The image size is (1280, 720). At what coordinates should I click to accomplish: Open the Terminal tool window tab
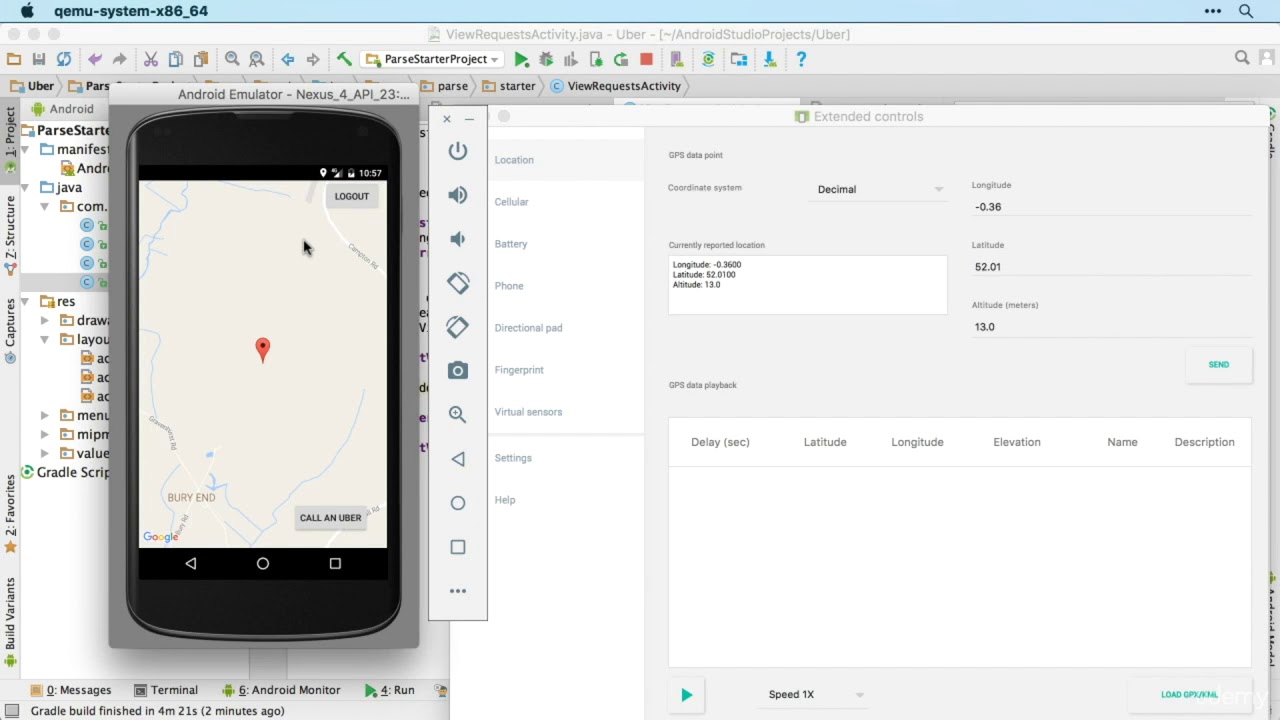166,690
